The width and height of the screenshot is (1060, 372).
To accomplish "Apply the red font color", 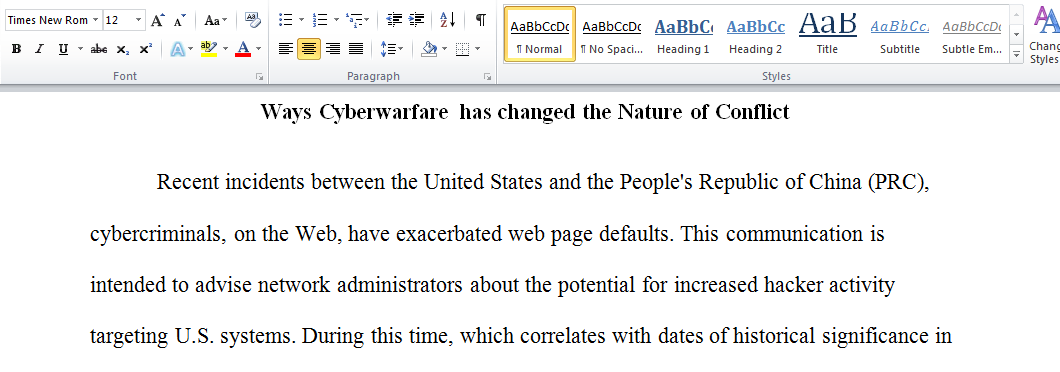I will click(x=243, y=49).
